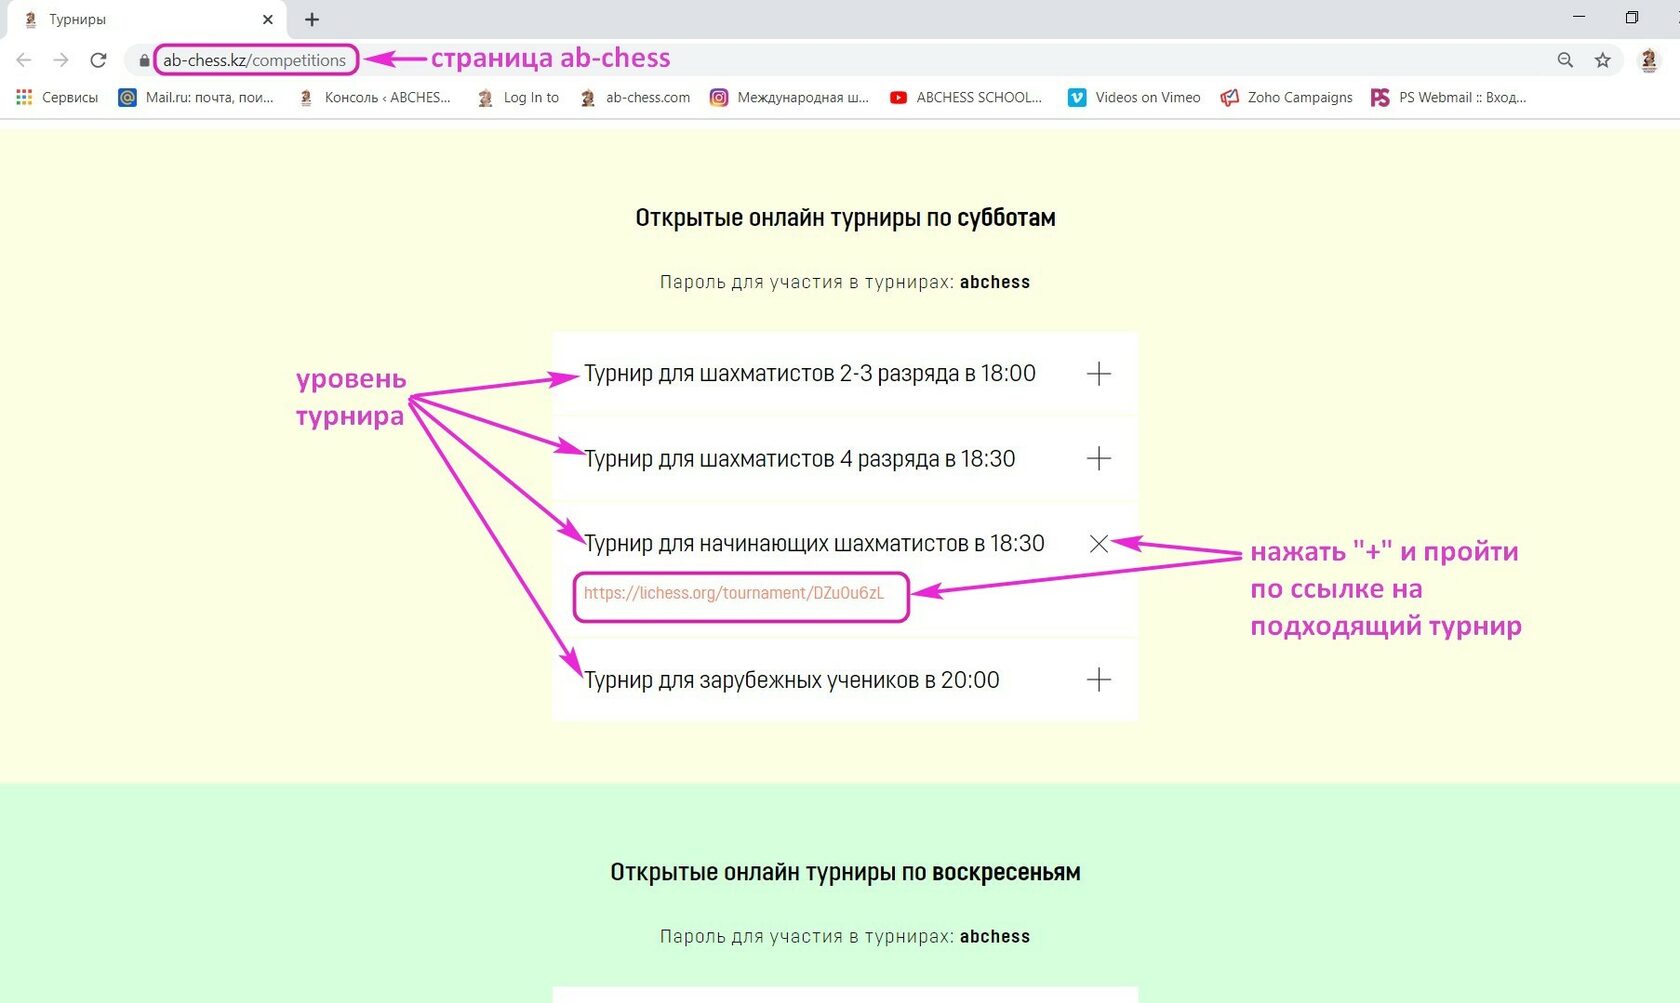
Task: Select the Турниры tab
Action: (147, 19)
